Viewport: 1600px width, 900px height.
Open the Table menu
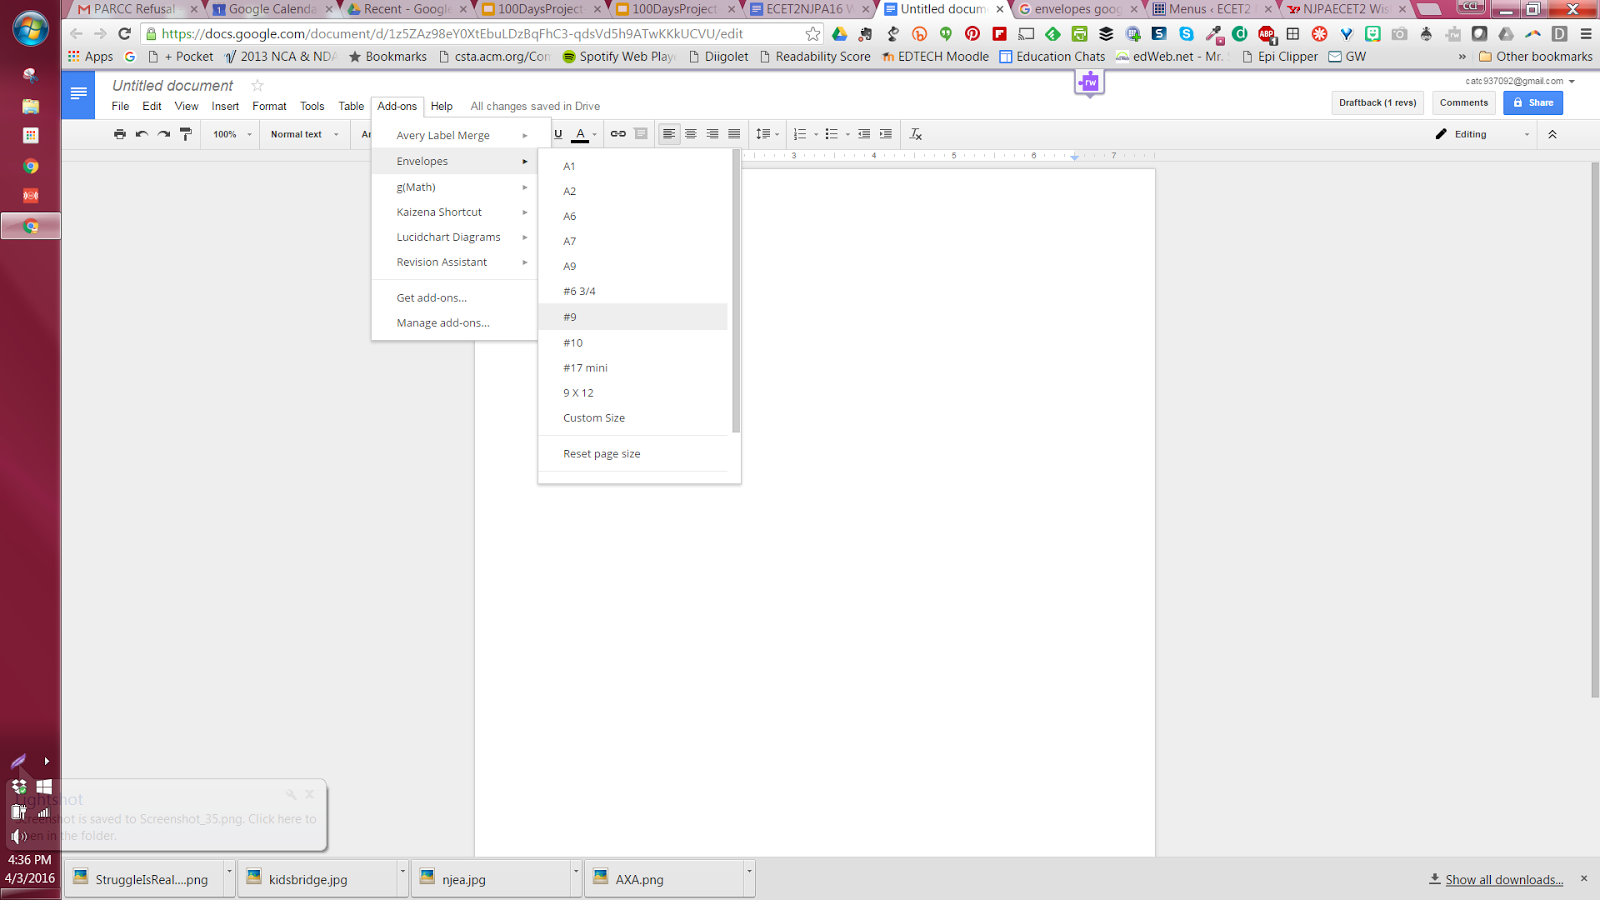(351, 106)
